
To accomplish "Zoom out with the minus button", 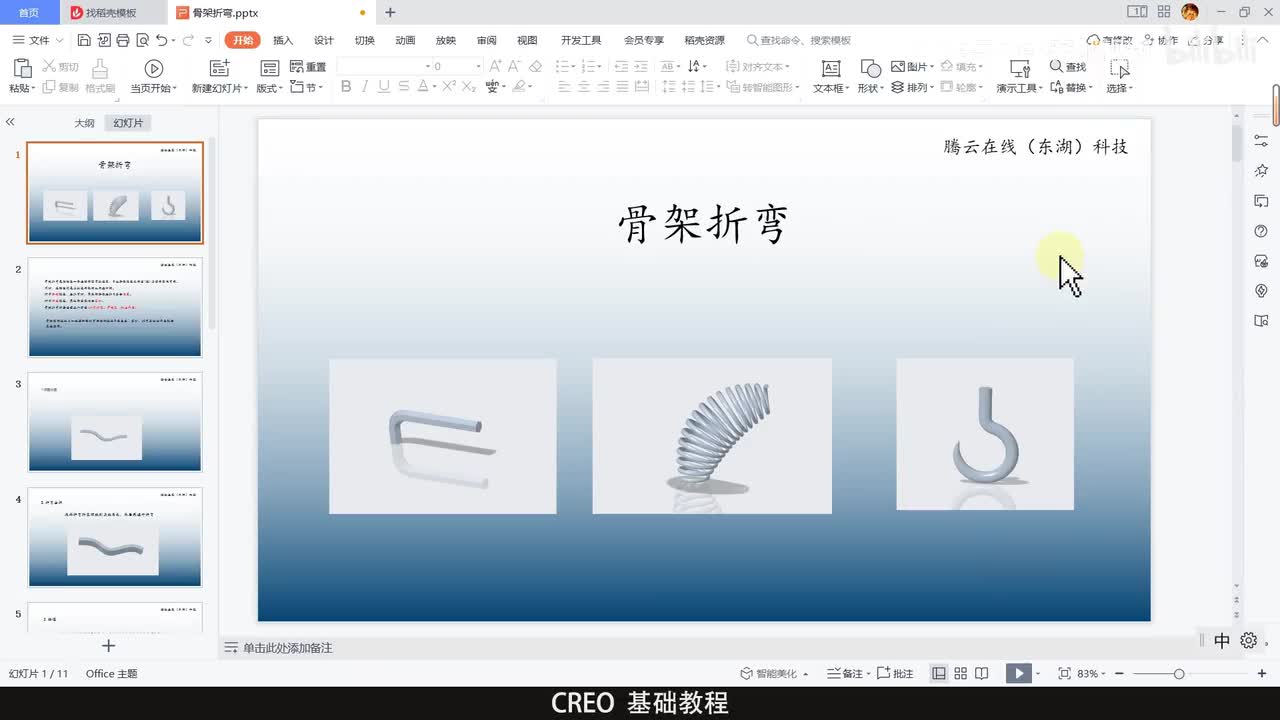I will tap(1120, 674).
